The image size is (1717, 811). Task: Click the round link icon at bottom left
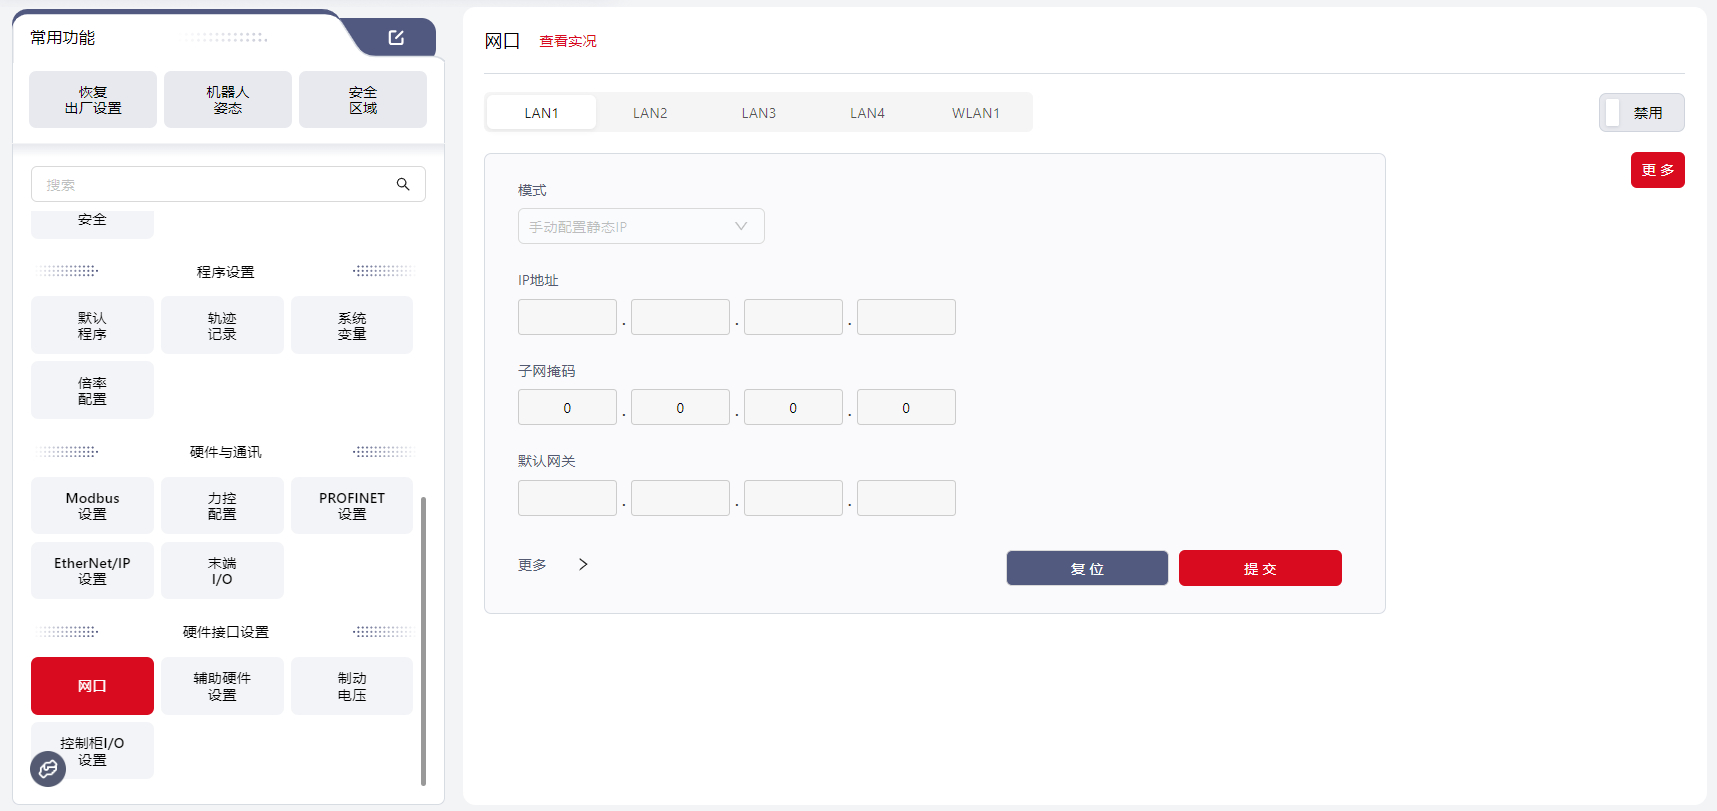coord(48,769)
